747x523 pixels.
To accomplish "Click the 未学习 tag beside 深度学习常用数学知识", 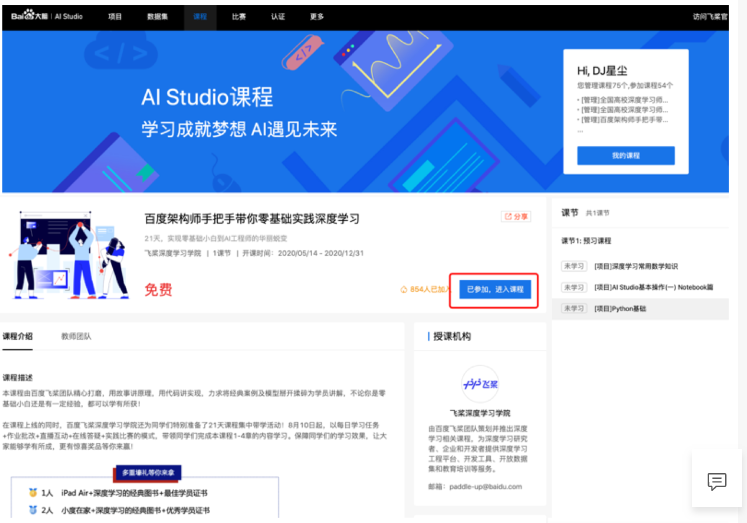I will pyautogui.click(x=574, y=266).
